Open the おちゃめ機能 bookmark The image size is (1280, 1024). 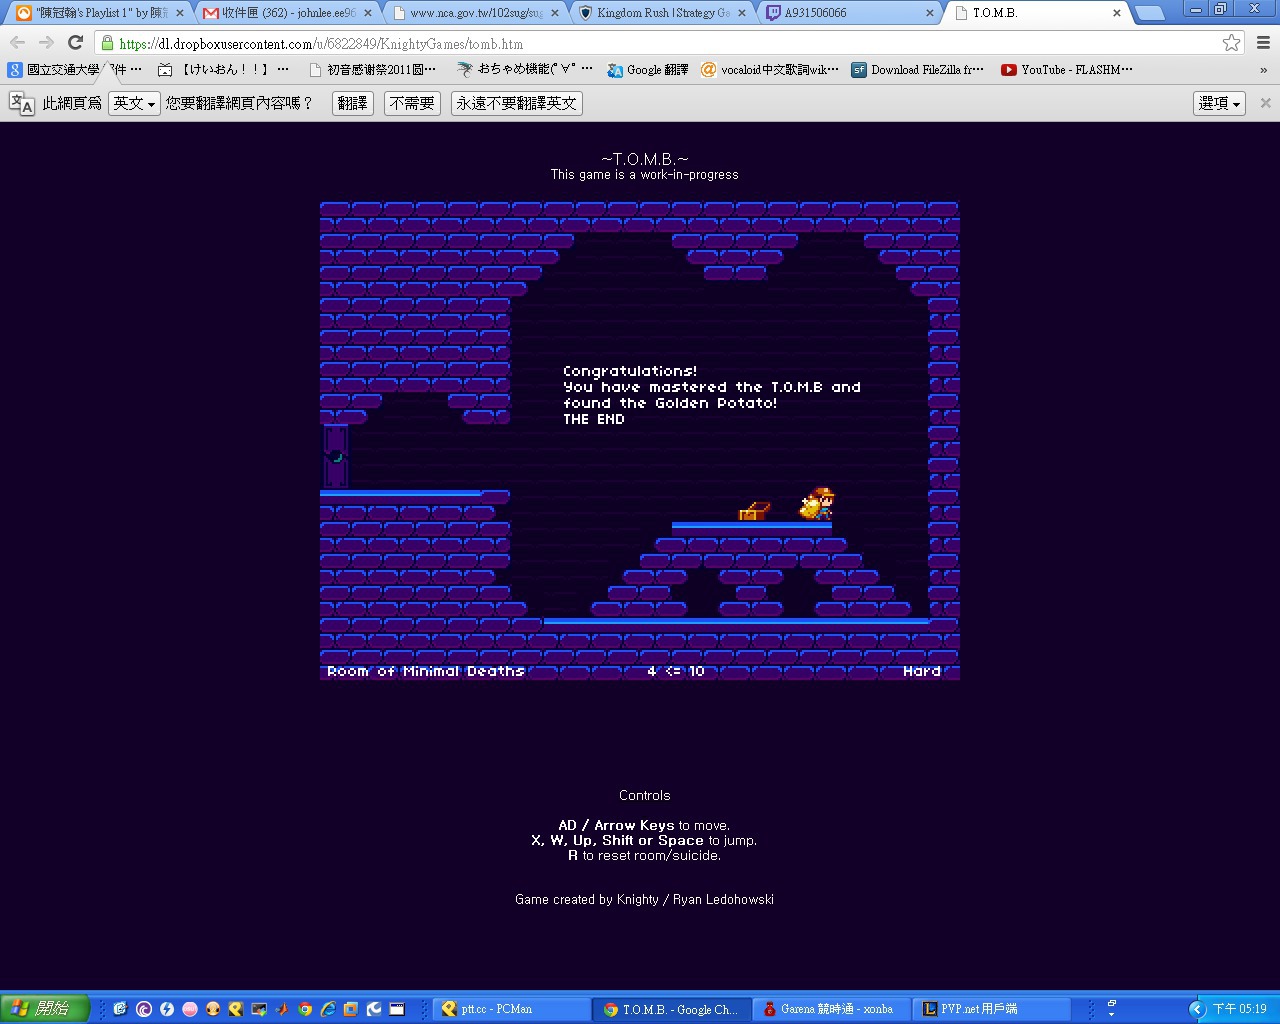[x=525, y=70]
